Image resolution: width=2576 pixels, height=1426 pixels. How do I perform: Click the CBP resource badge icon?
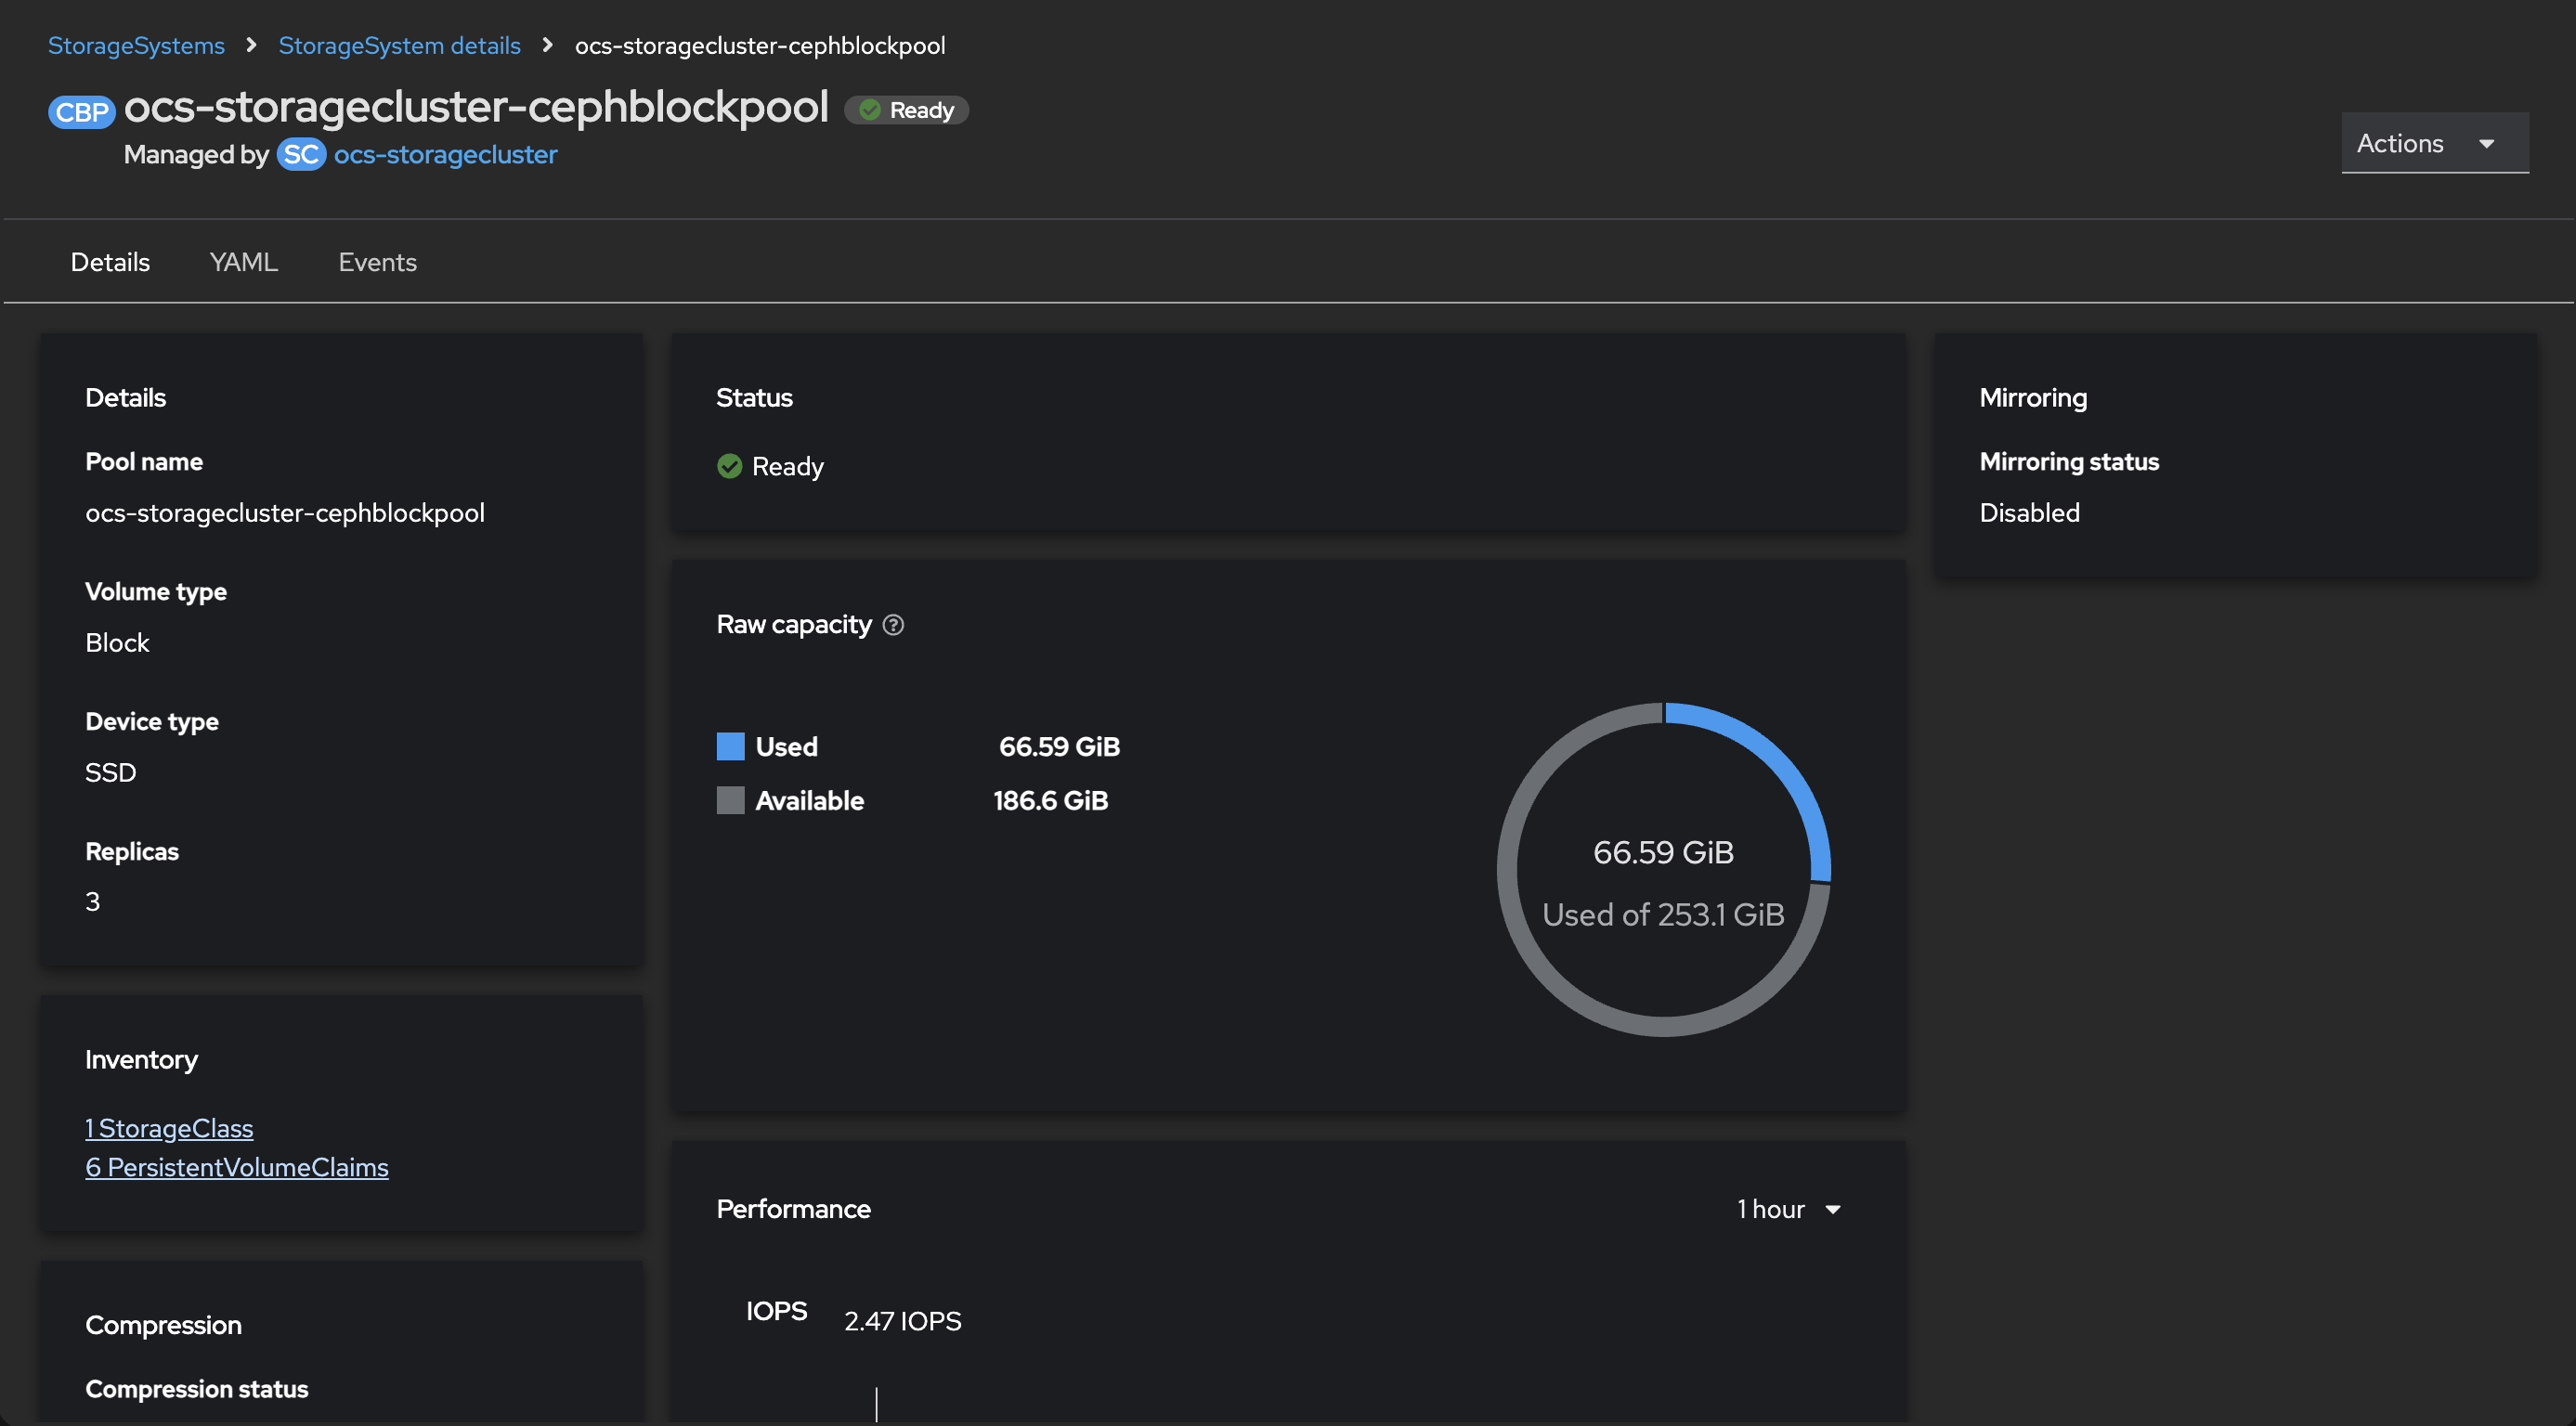(81, 111)
